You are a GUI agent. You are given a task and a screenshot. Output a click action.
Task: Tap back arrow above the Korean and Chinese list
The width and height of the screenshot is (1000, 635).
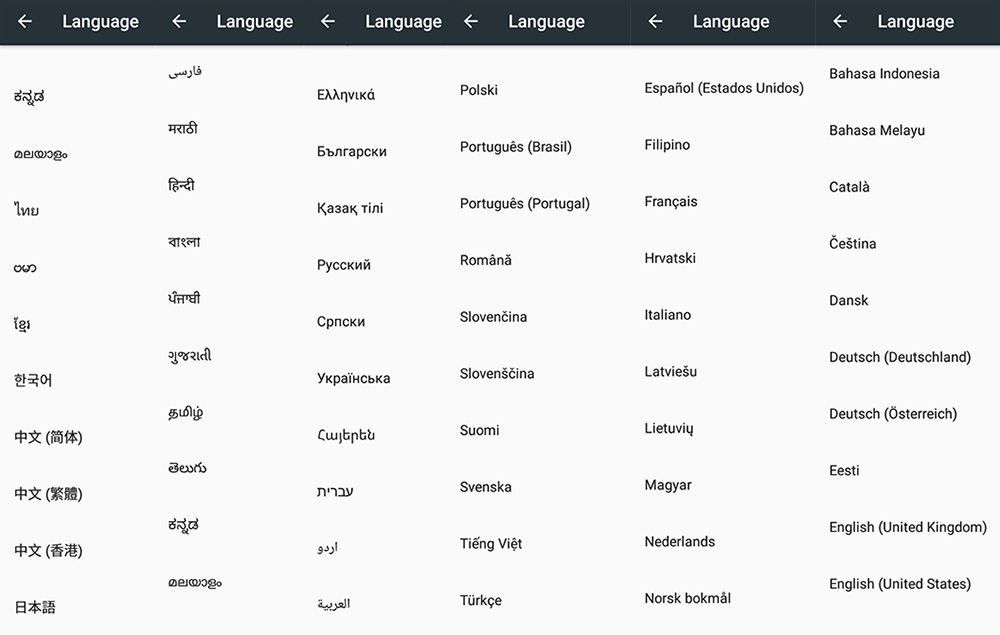[25, 21]
